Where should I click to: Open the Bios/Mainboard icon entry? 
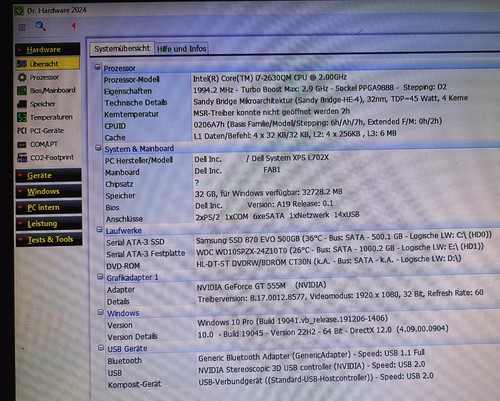click(22, 90)
